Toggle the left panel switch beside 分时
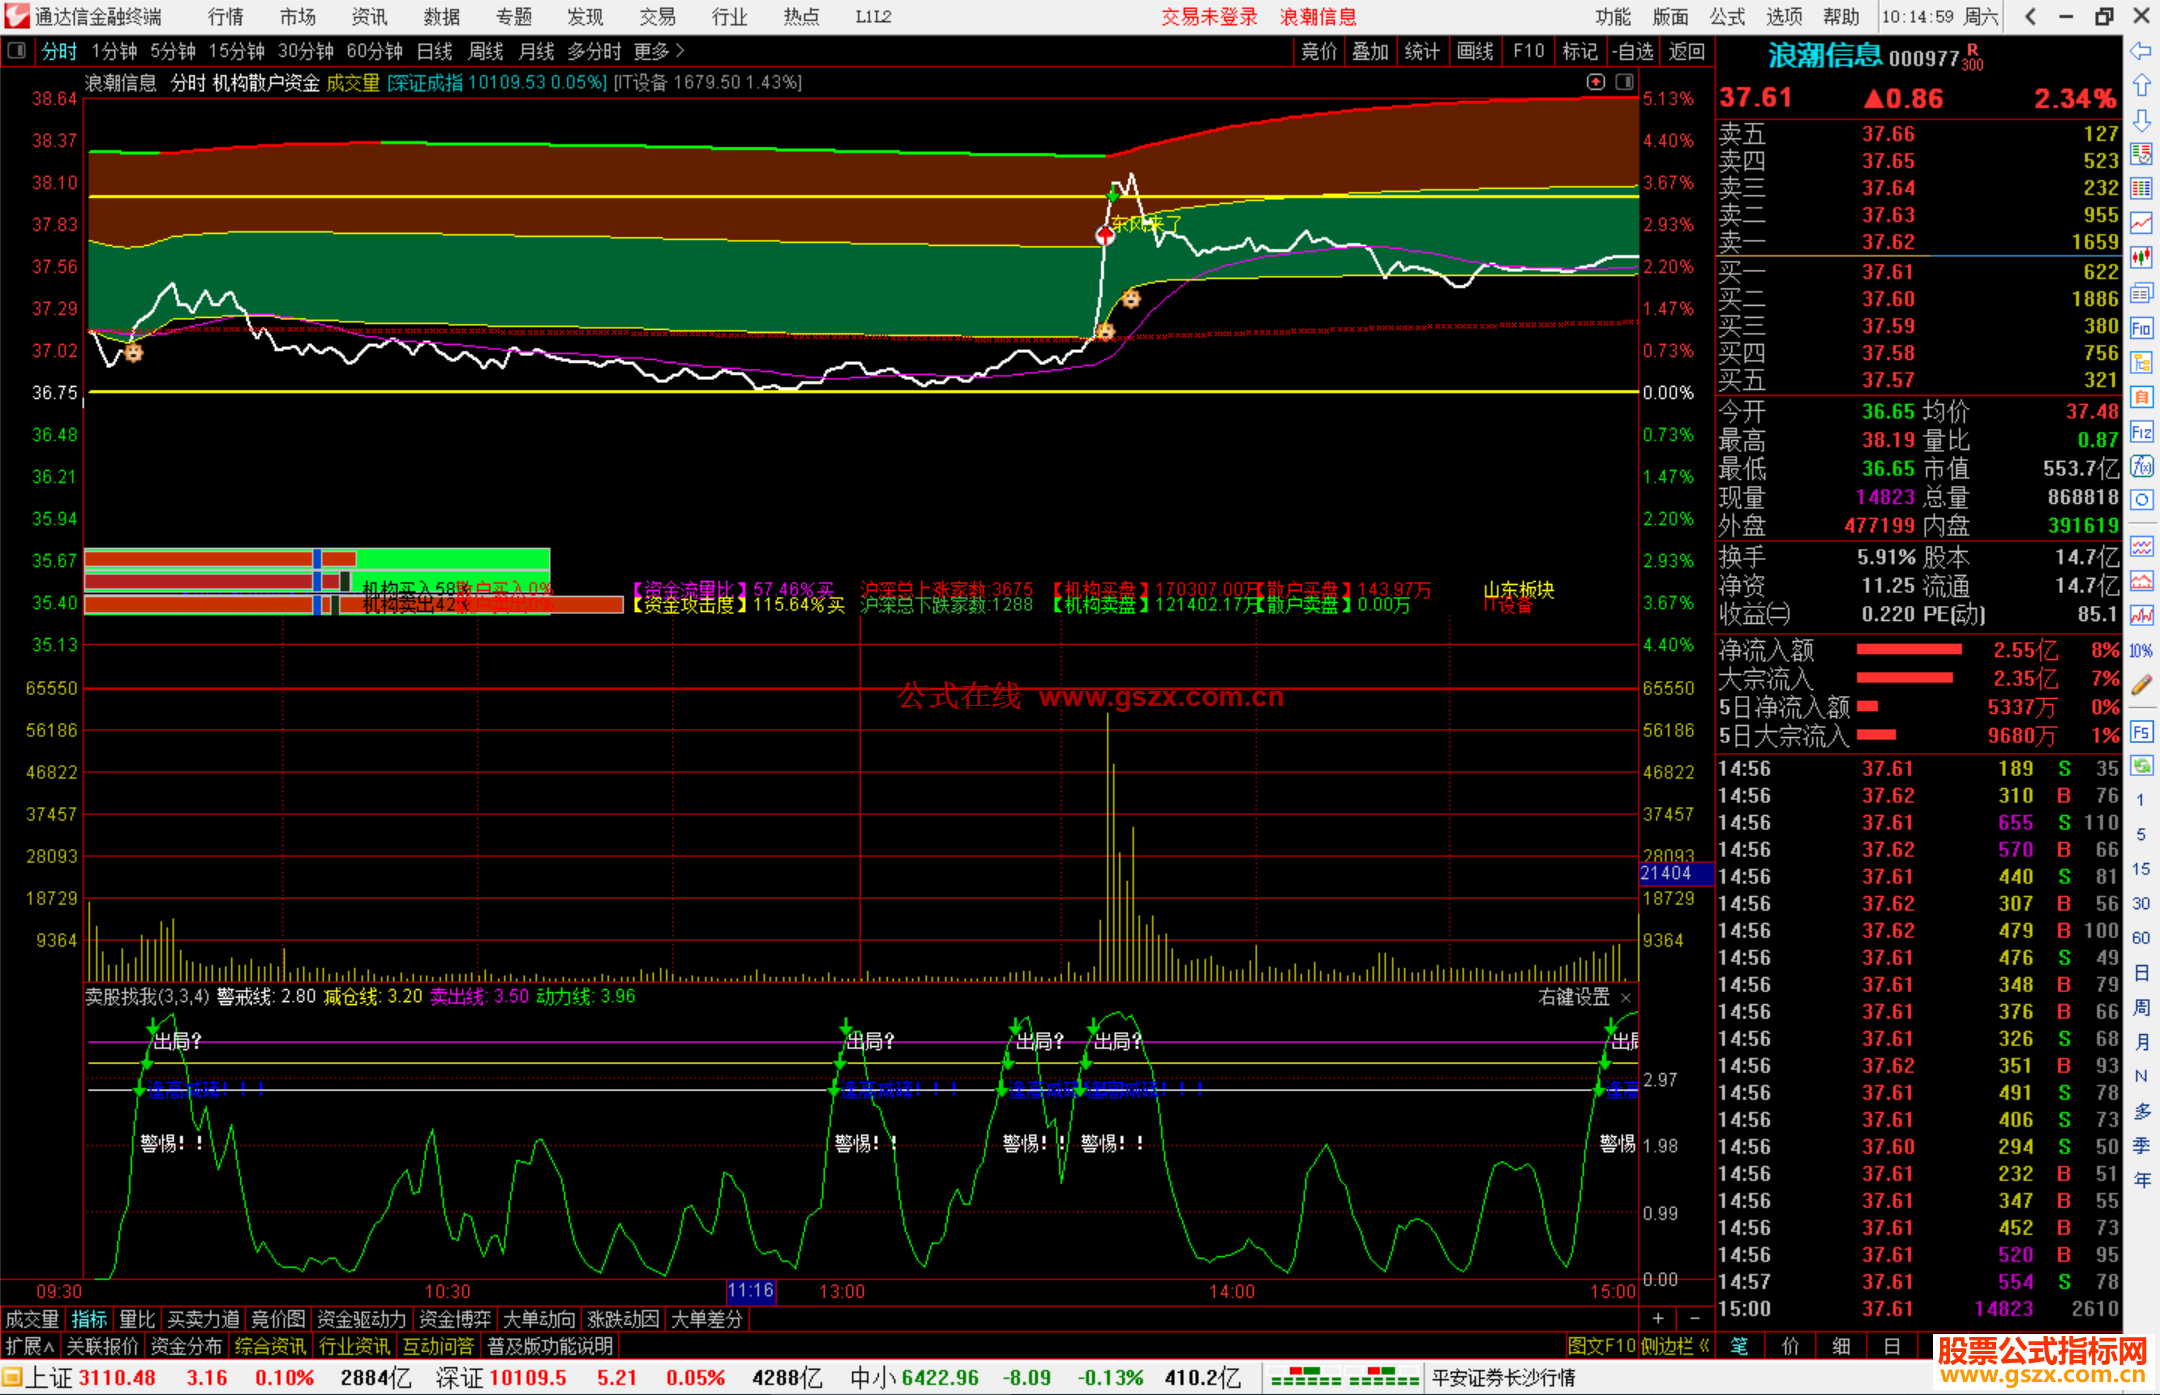The height and width of the screenshot is (1395, 2160). pyautogui.click(x=16, y=50)
